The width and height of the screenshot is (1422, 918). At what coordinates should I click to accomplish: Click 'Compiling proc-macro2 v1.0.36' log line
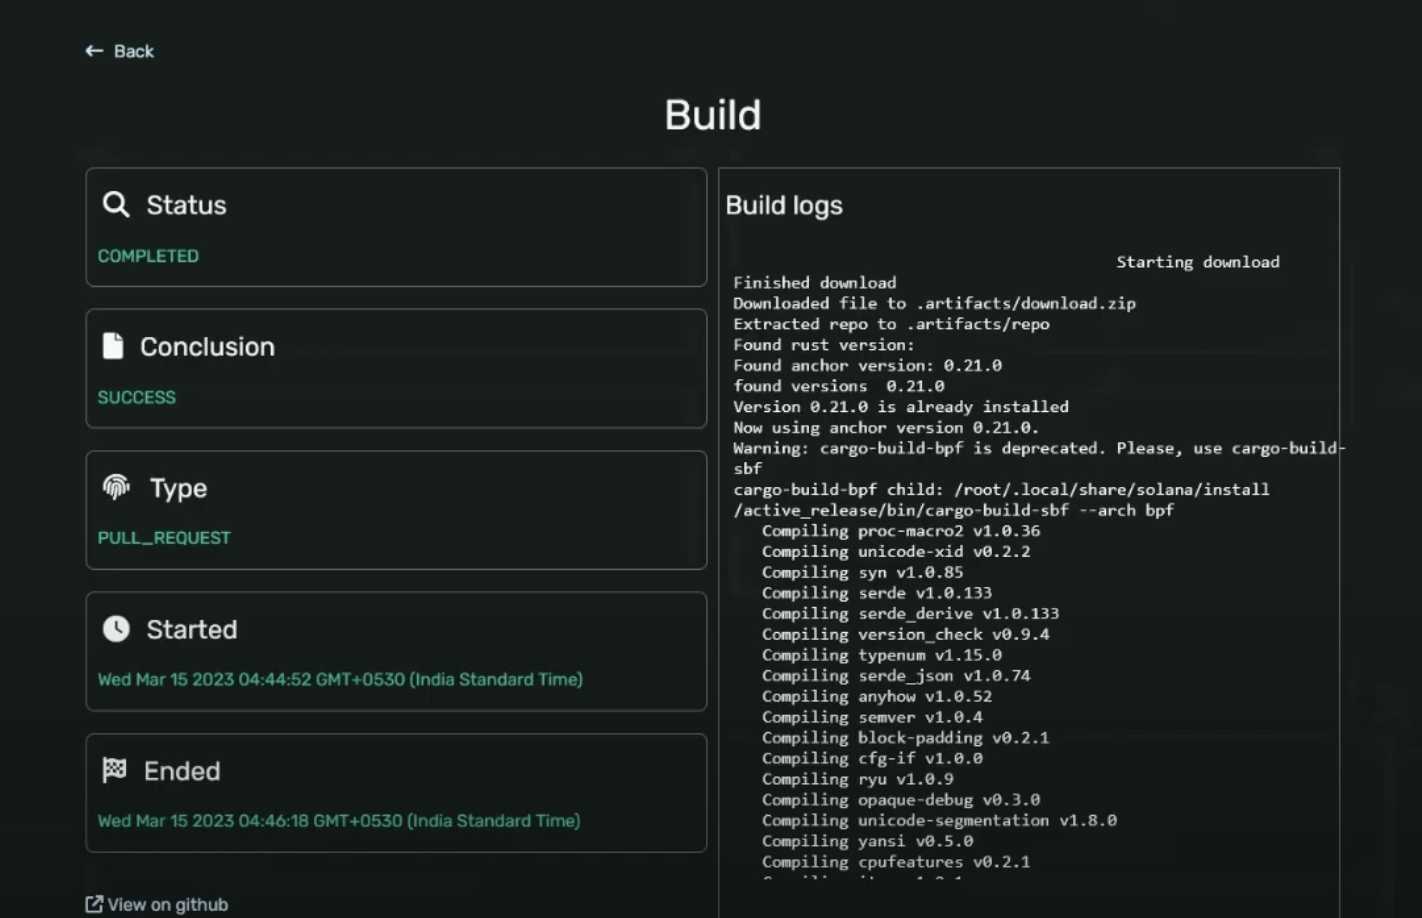(x=901, y=531)
